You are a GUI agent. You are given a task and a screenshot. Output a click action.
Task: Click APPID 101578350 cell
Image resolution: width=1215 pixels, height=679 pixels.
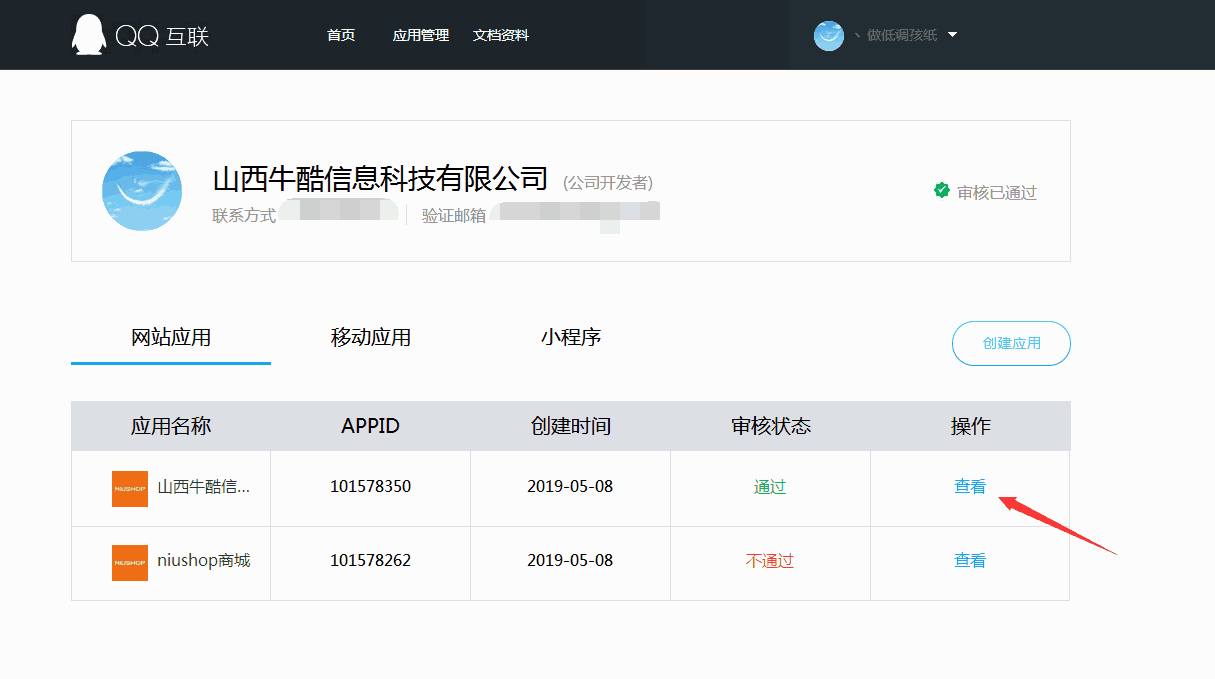(370, 487)
